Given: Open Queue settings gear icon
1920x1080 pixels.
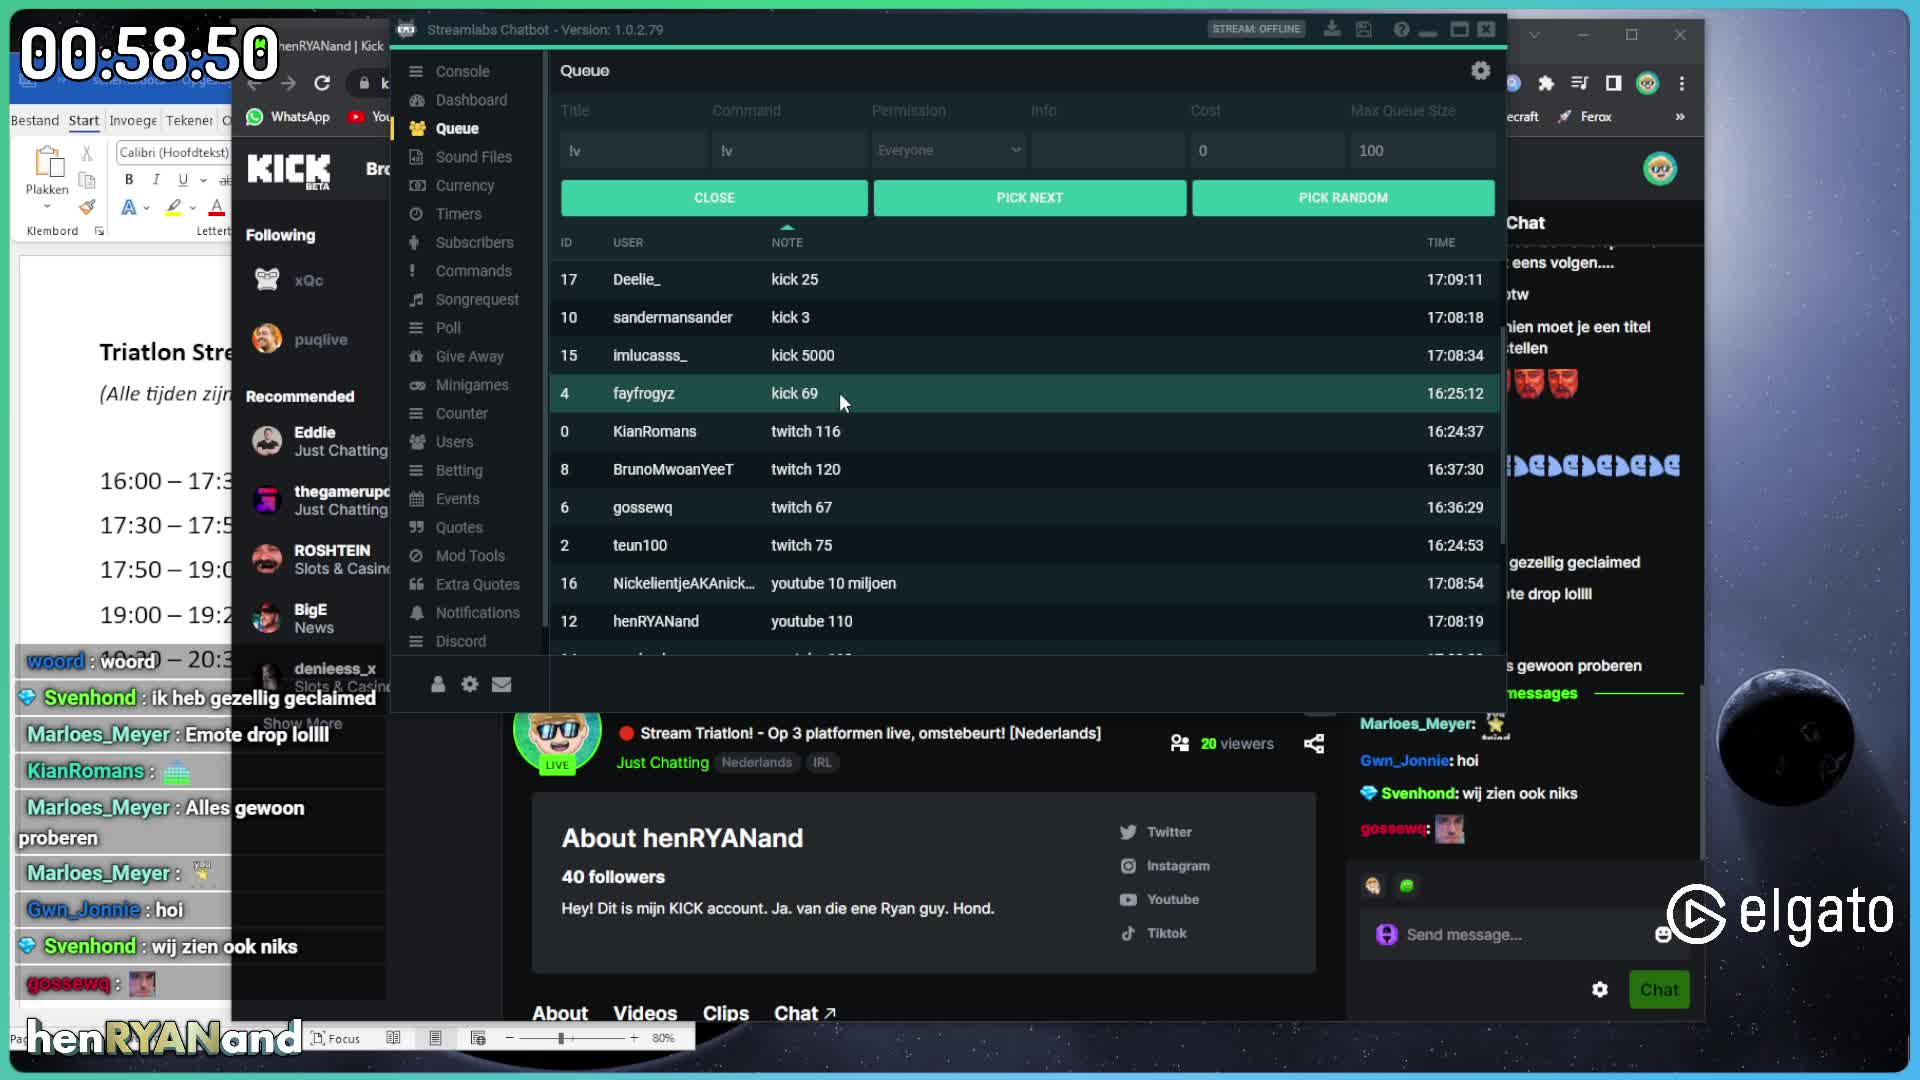Looking at the screenshot, I should tap(1480, 70).
